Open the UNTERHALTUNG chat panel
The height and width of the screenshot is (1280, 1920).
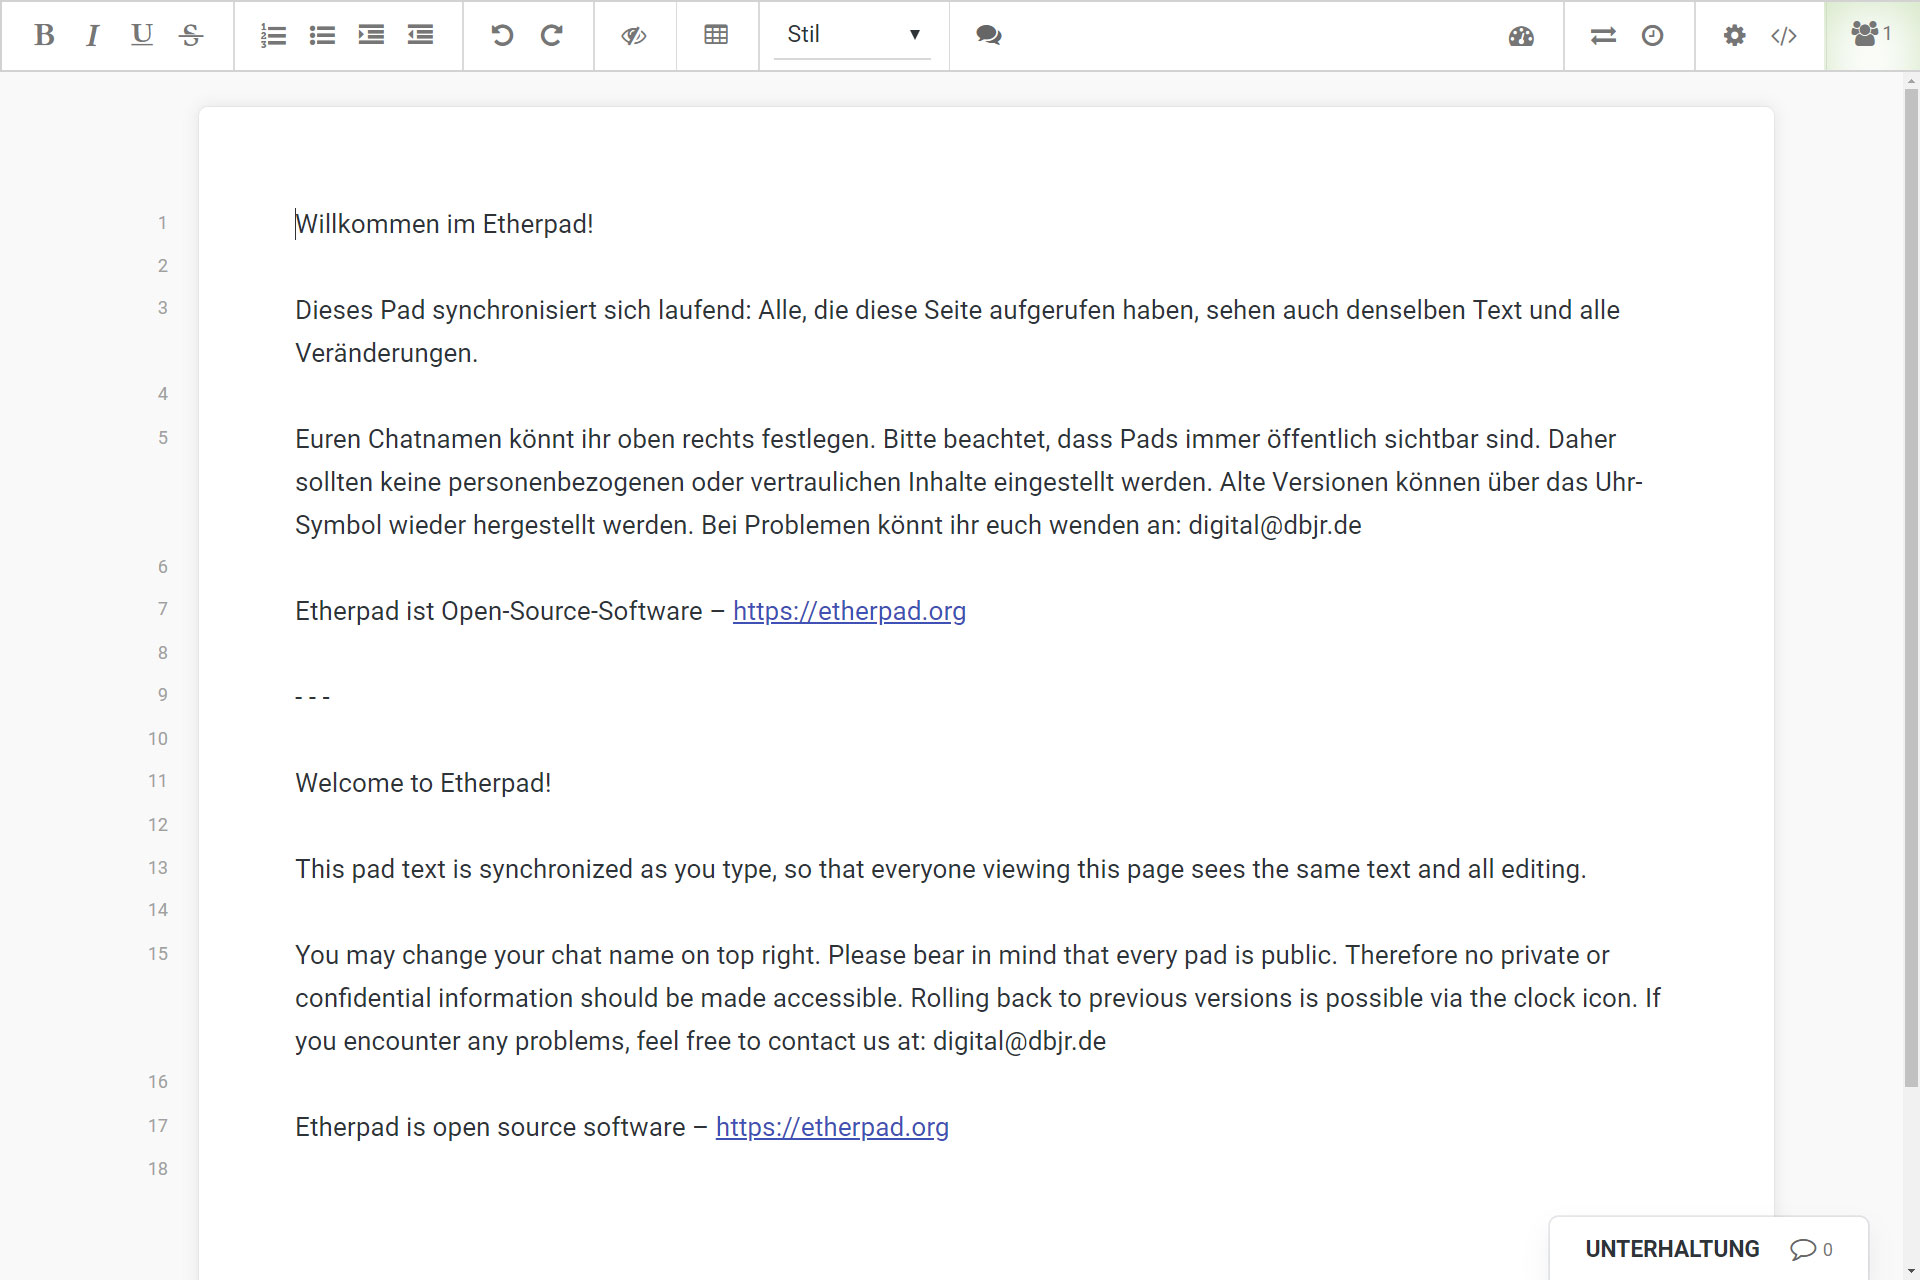[x=1672, y=1249]
